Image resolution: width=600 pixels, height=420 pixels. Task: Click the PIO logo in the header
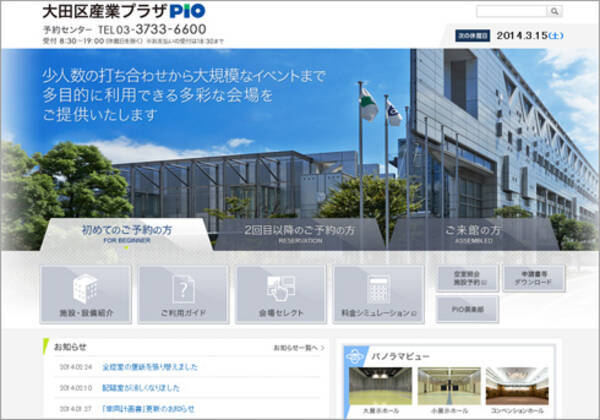click(188, 11)
